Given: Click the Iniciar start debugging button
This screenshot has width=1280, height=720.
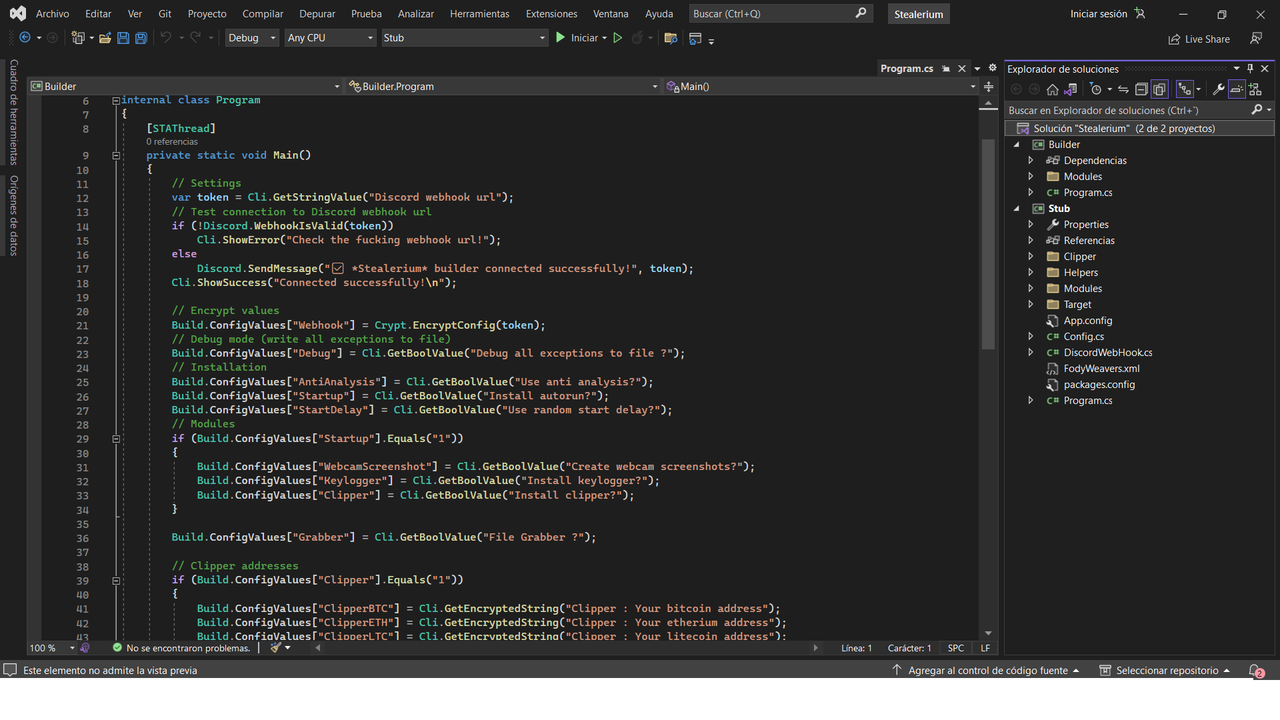Looking at the screenshot, I should (x=581, y=38).
